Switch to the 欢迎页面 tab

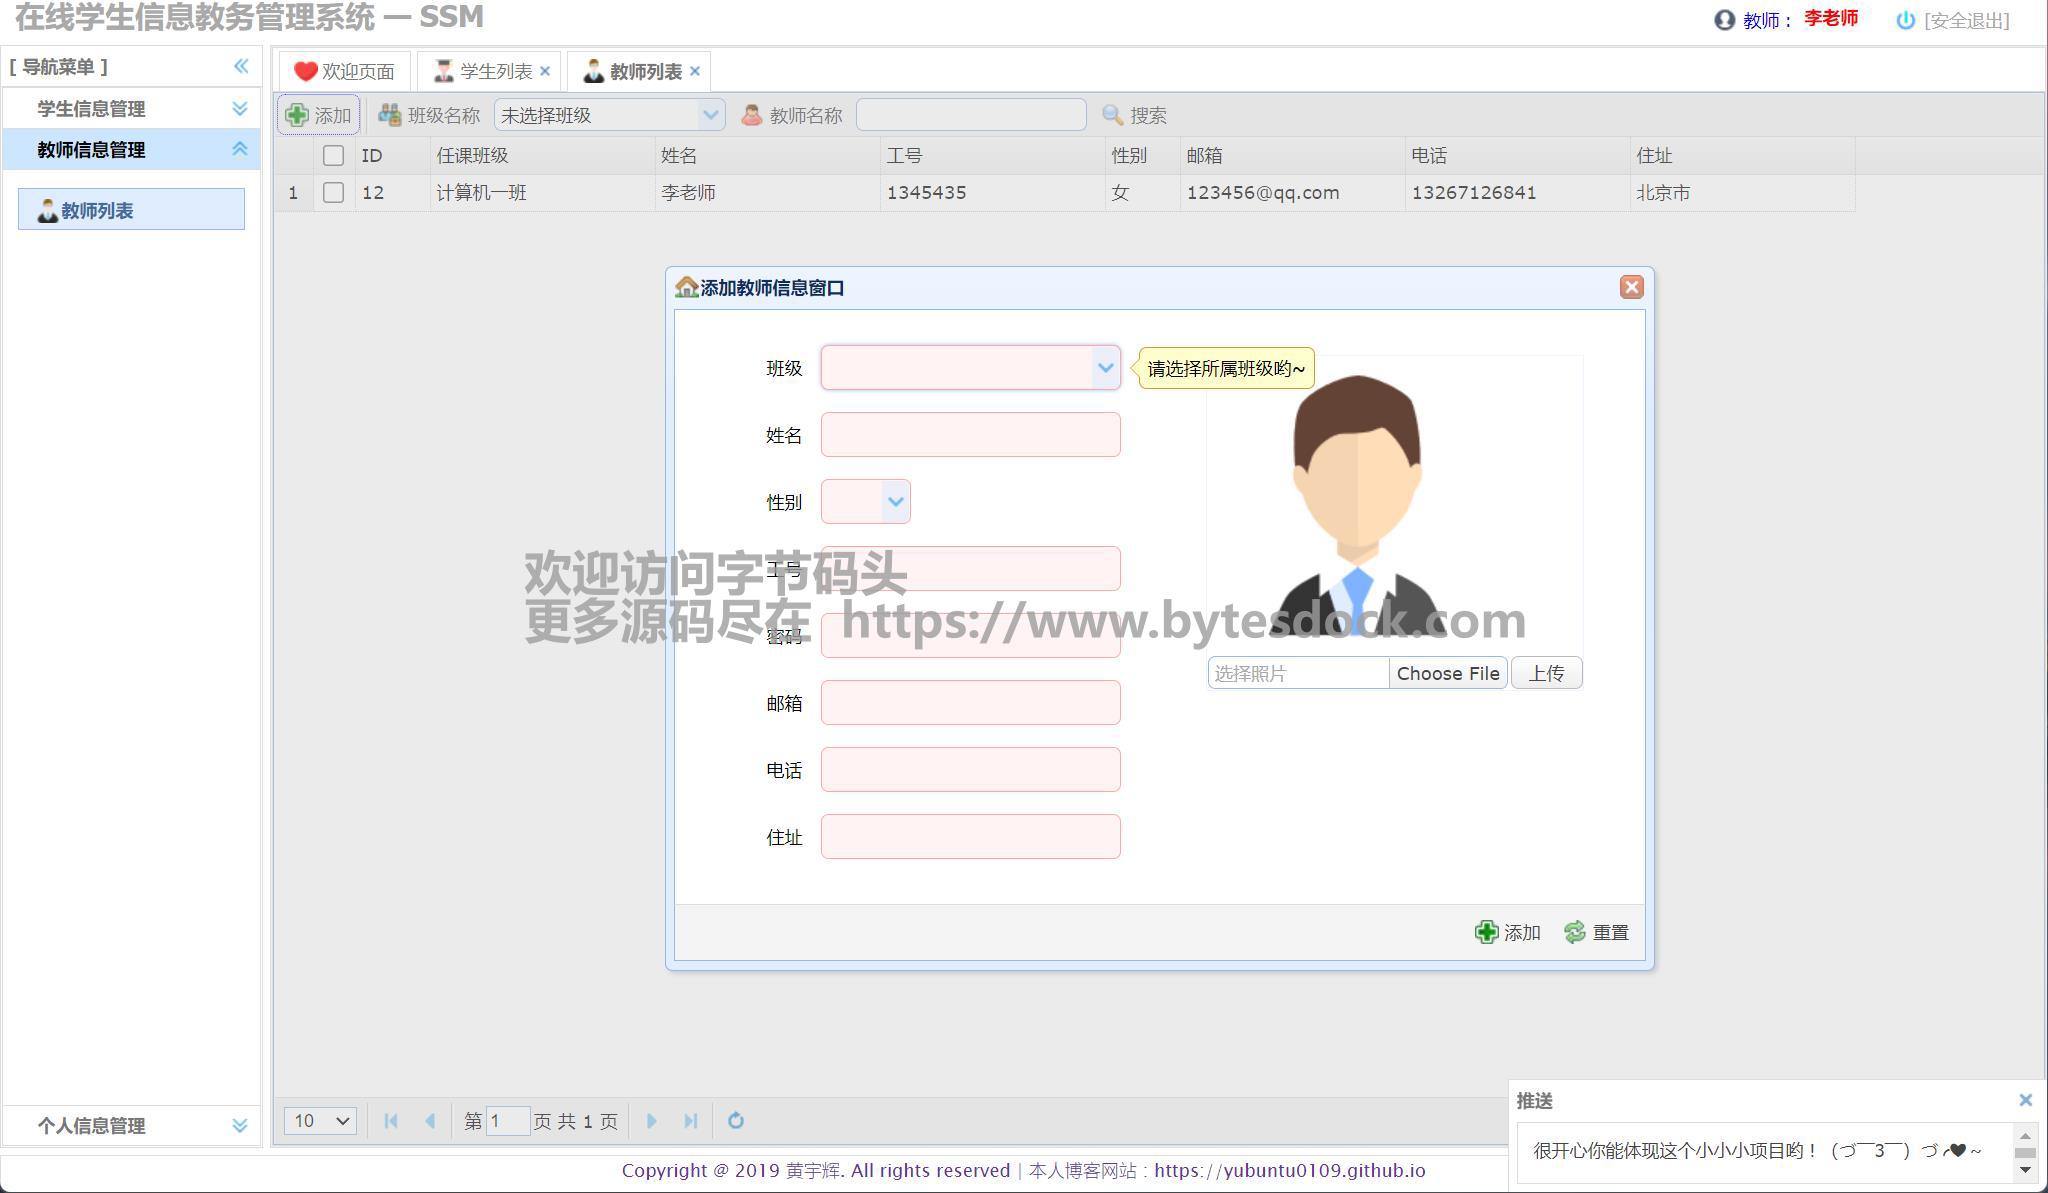346,71
